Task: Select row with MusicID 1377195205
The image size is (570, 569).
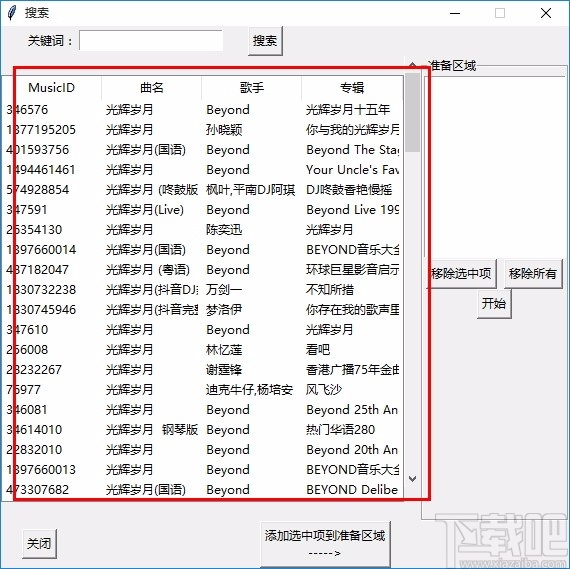Action: [202, 129]
